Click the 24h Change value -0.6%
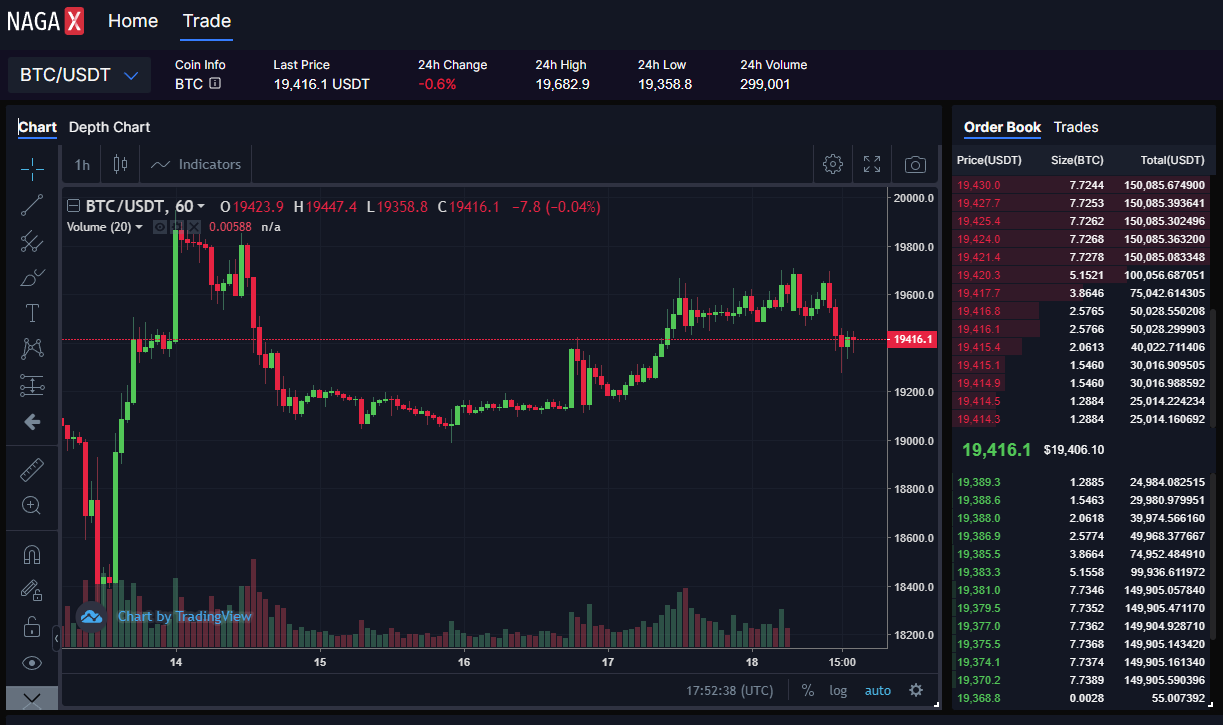Viewport: 1223px width, 725px height. point(436,84)
